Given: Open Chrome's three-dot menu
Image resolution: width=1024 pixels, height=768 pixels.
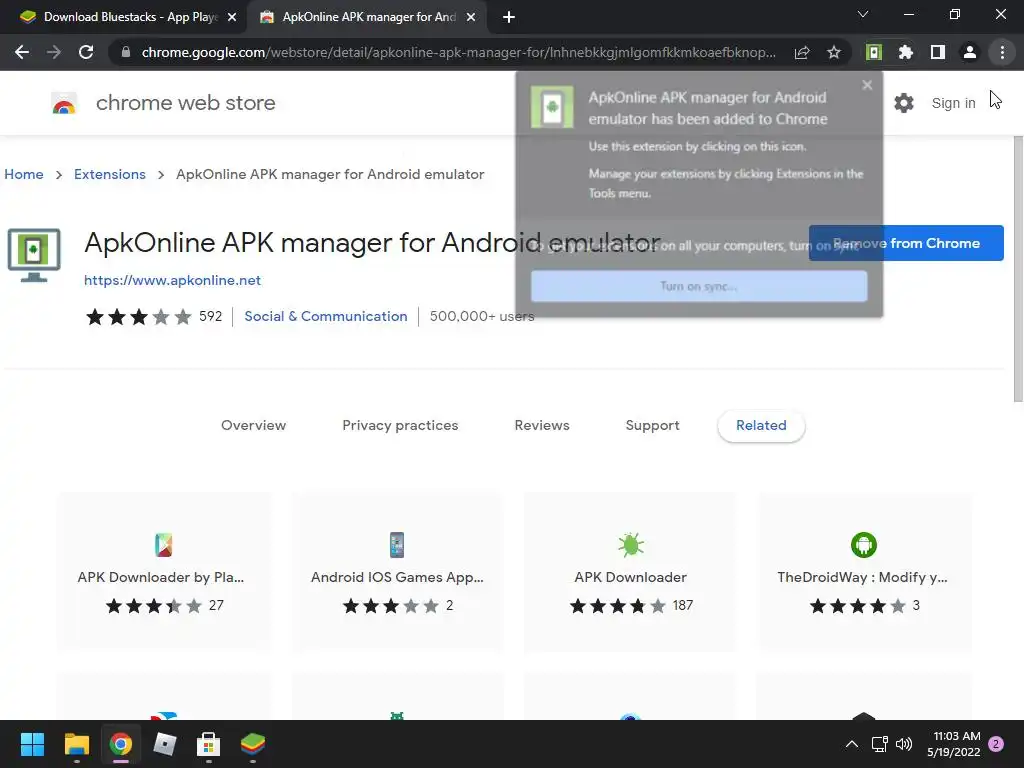Looking at the screenshot, I should [x=1002, y=52].
